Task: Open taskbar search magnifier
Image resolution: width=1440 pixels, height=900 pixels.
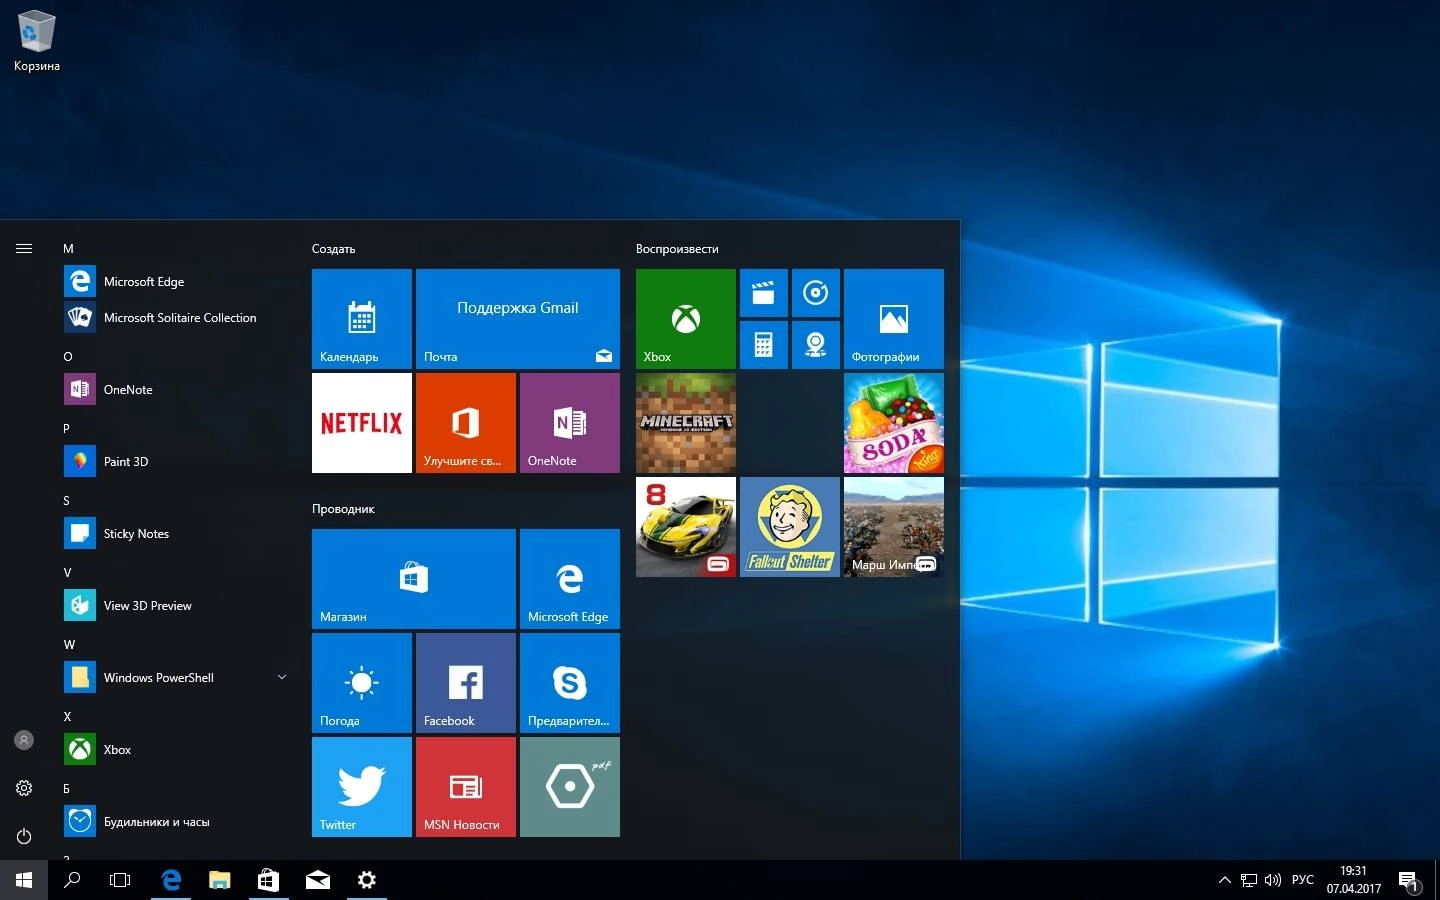Action: pos(72,880)
